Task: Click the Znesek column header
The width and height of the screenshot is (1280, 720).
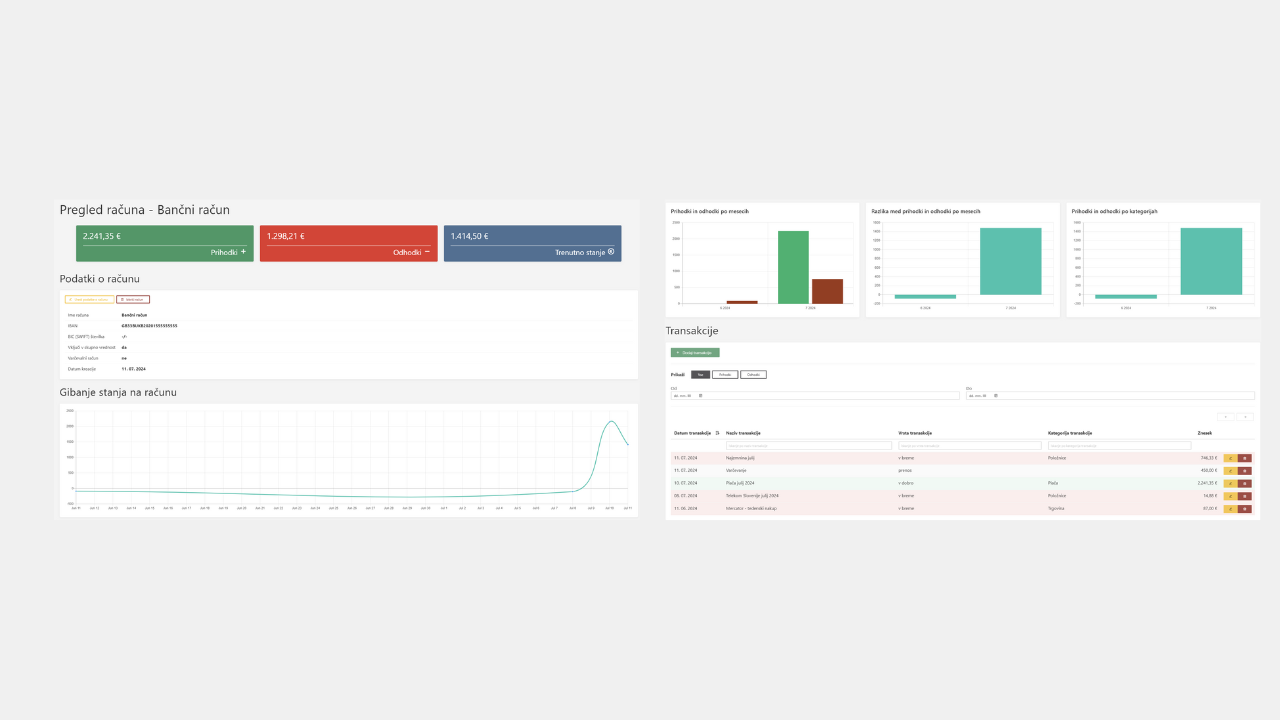Action: 1204,433
